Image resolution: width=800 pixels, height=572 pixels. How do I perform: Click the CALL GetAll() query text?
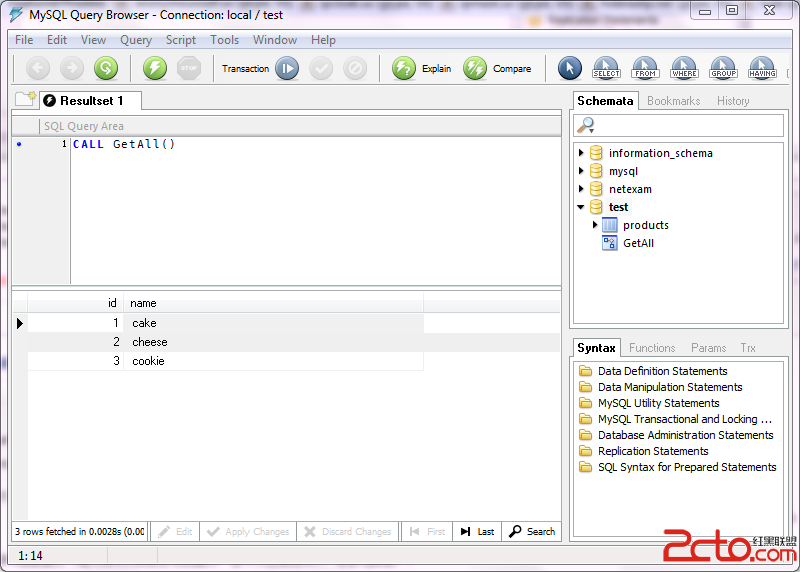pyautogui.click(x=124, y=144)
